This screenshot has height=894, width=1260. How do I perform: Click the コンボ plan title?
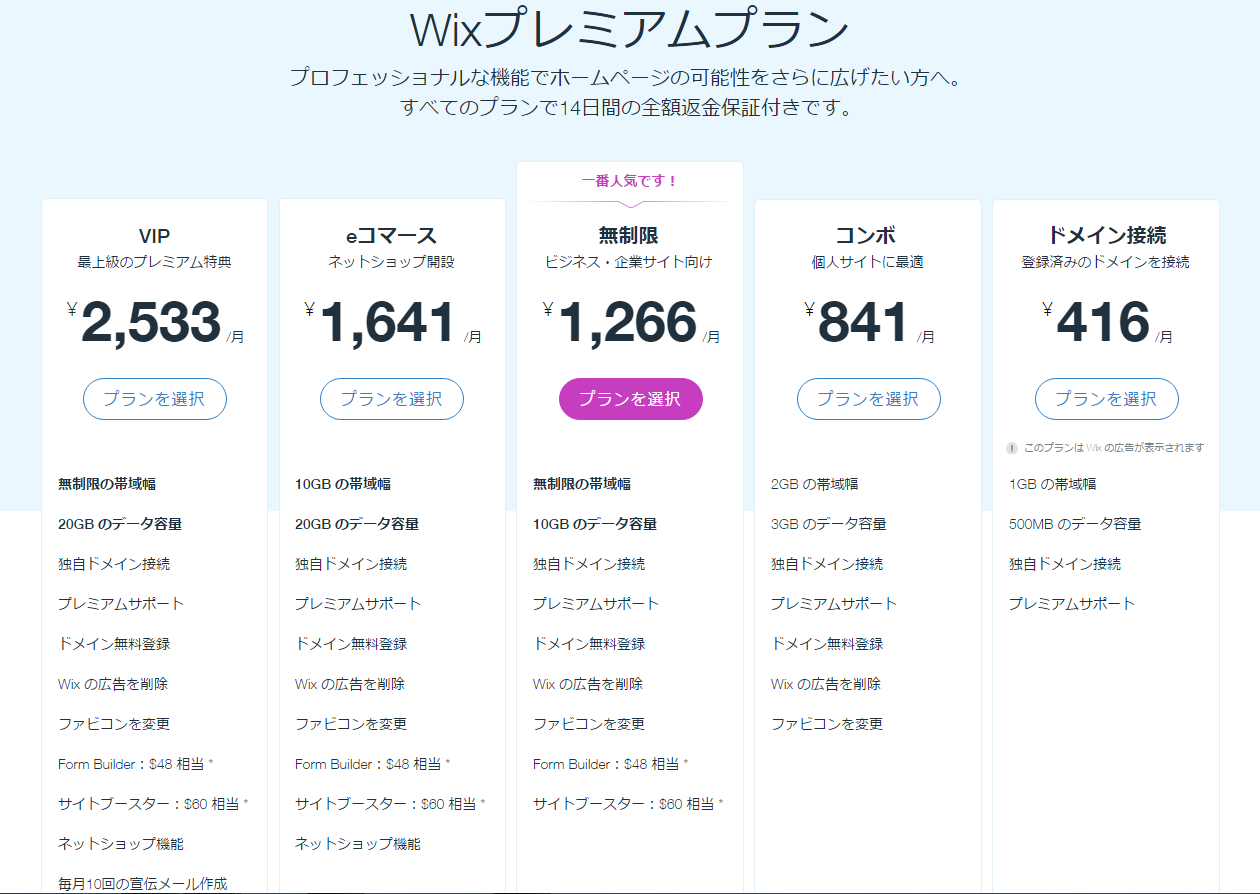click(x=867, y=237)
